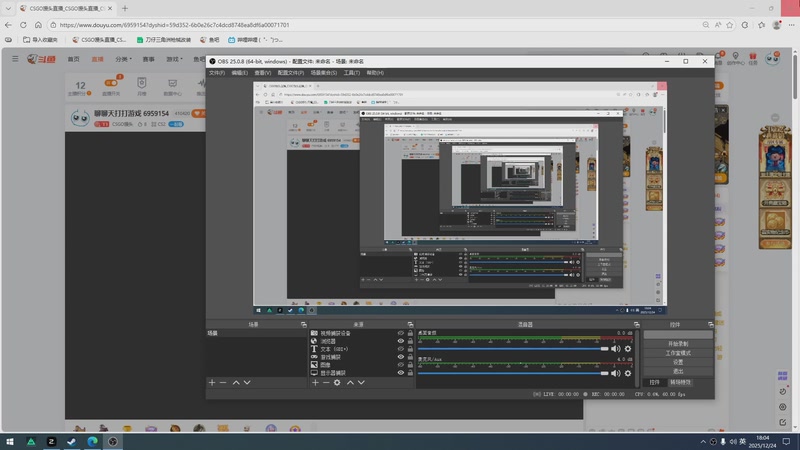
Task: Open Douyu hamburger sidebar menu
Action: tap(15, 59)
